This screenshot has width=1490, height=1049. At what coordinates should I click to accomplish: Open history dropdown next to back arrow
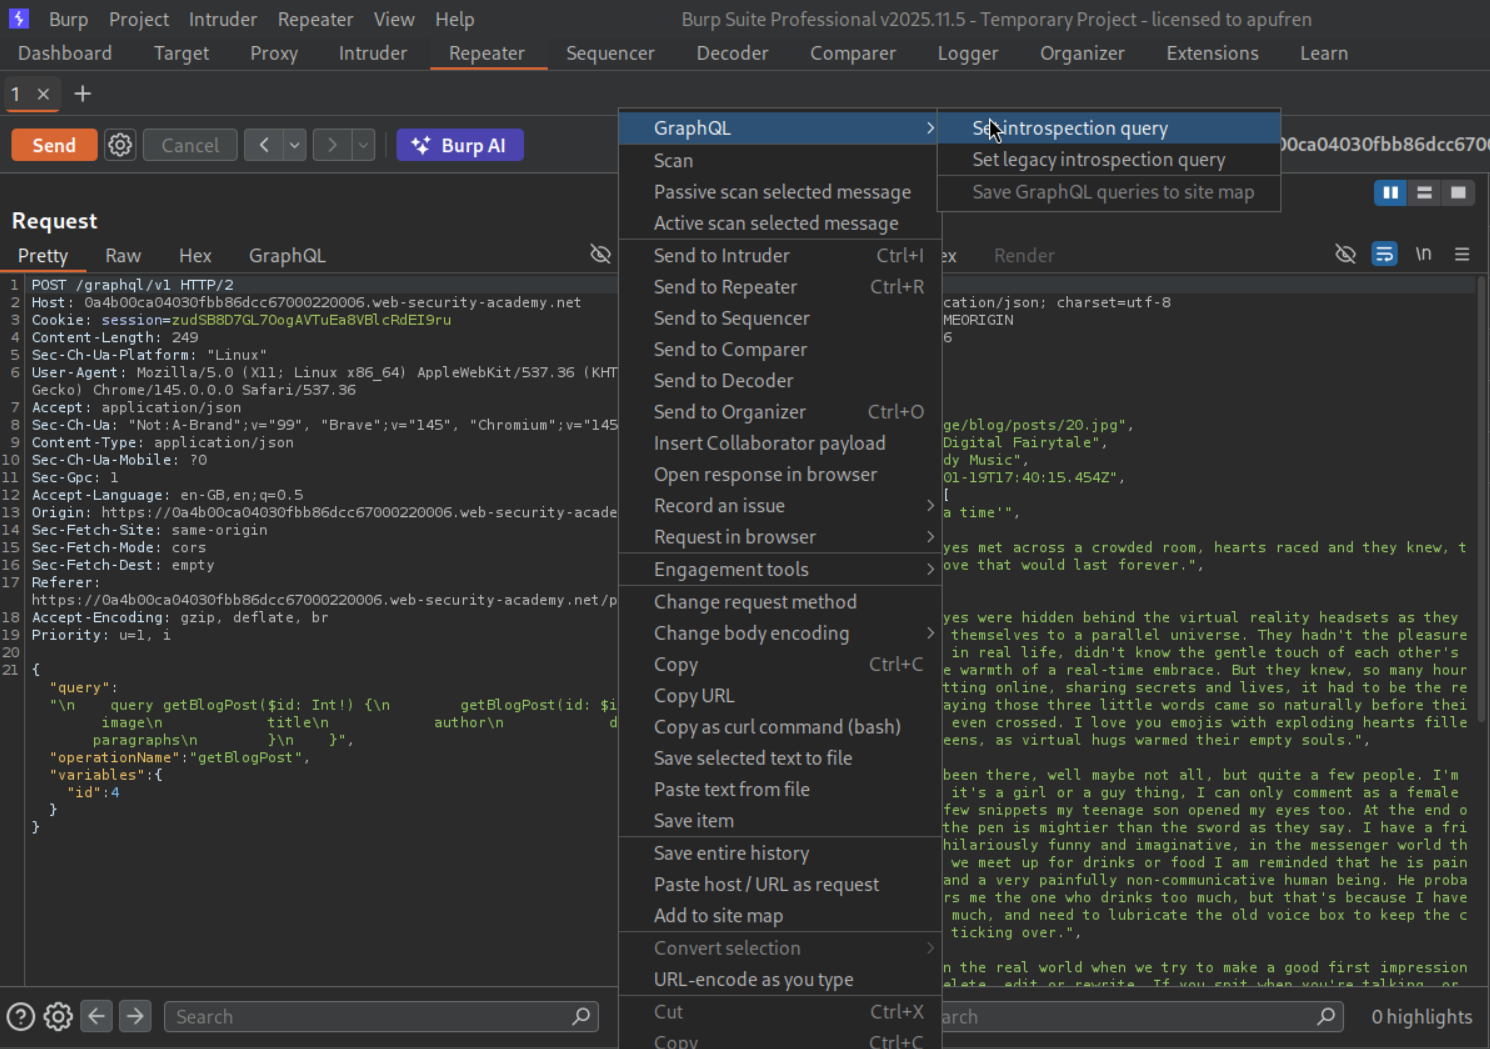[294, 145]
